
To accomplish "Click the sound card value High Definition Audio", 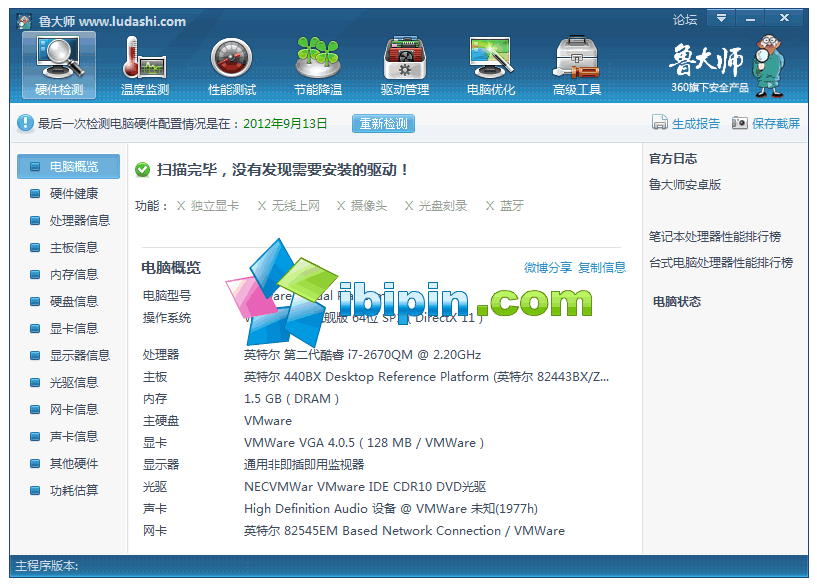I will pos(391,509).
